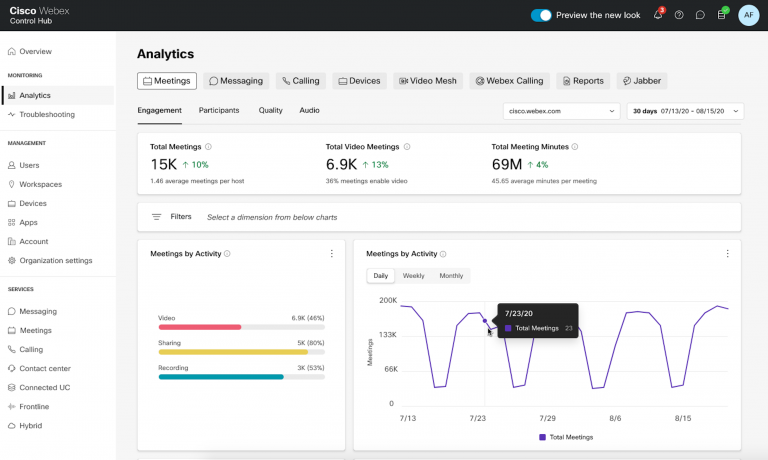Click the yellow Sharing progress bar

pos(233,352)
